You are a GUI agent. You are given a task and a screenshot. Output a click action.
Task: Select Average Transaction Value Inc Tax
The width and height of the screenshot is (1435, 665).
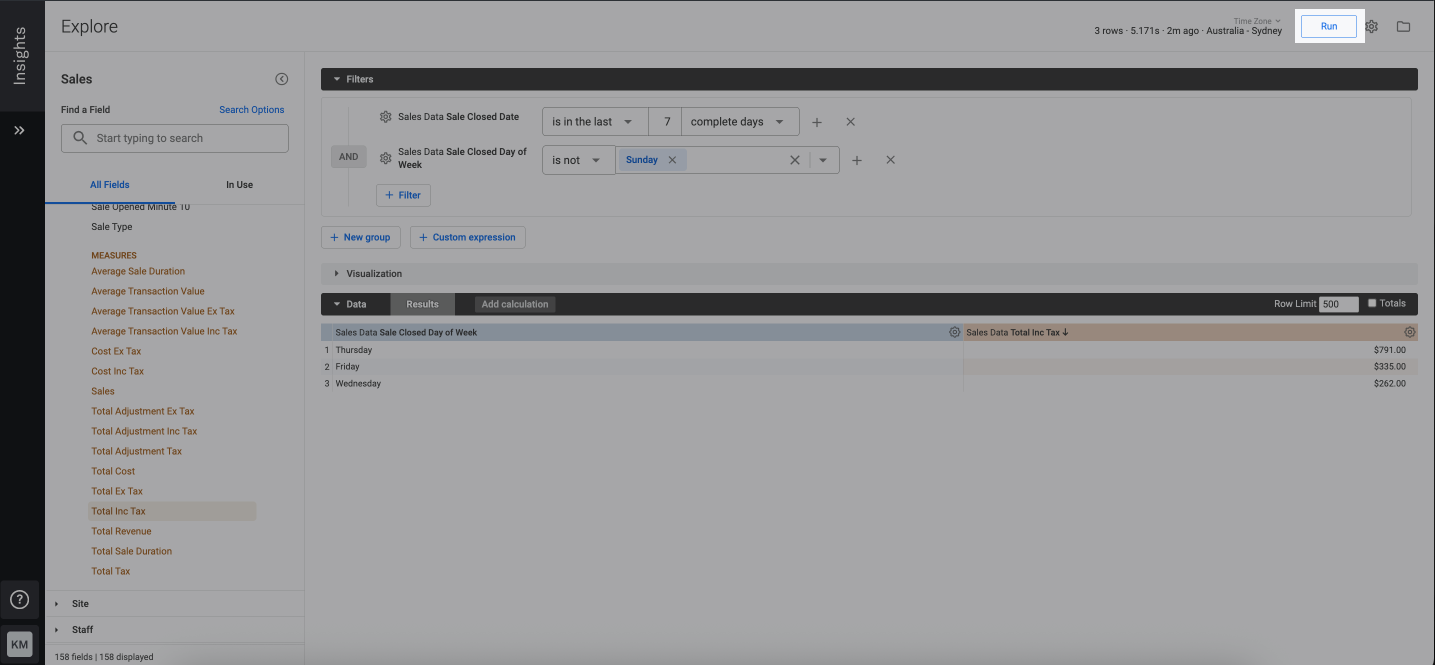pos(164,331)
